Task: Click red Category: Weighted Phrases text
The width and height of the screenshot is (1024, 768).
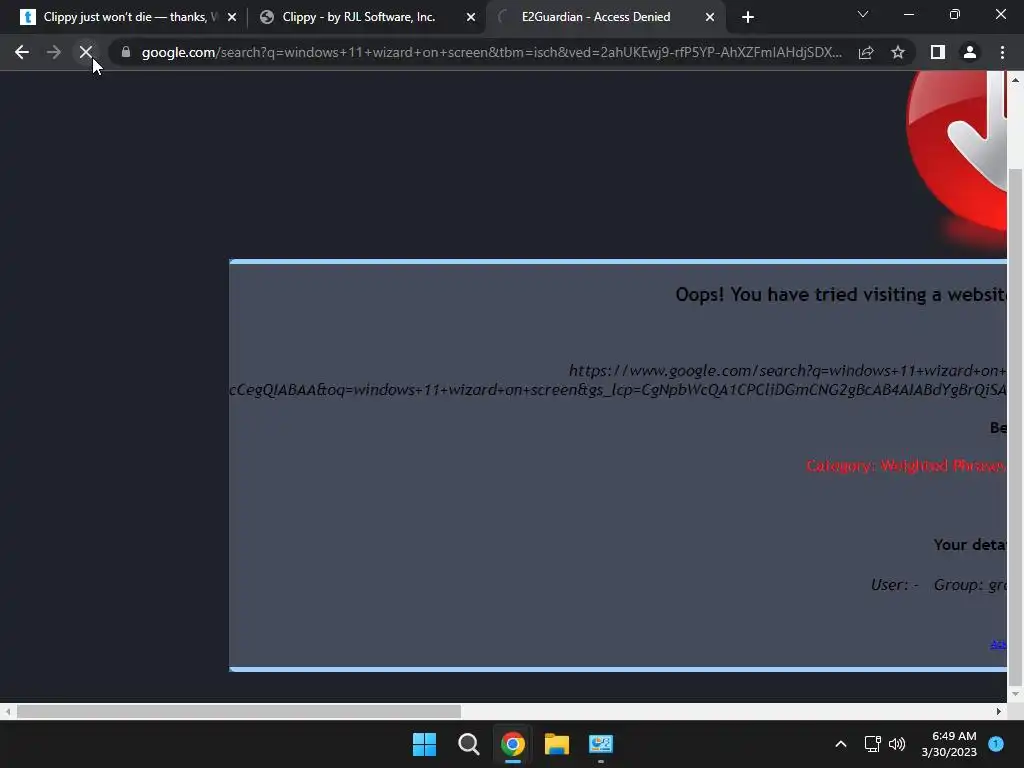Action: click(906, 466)
